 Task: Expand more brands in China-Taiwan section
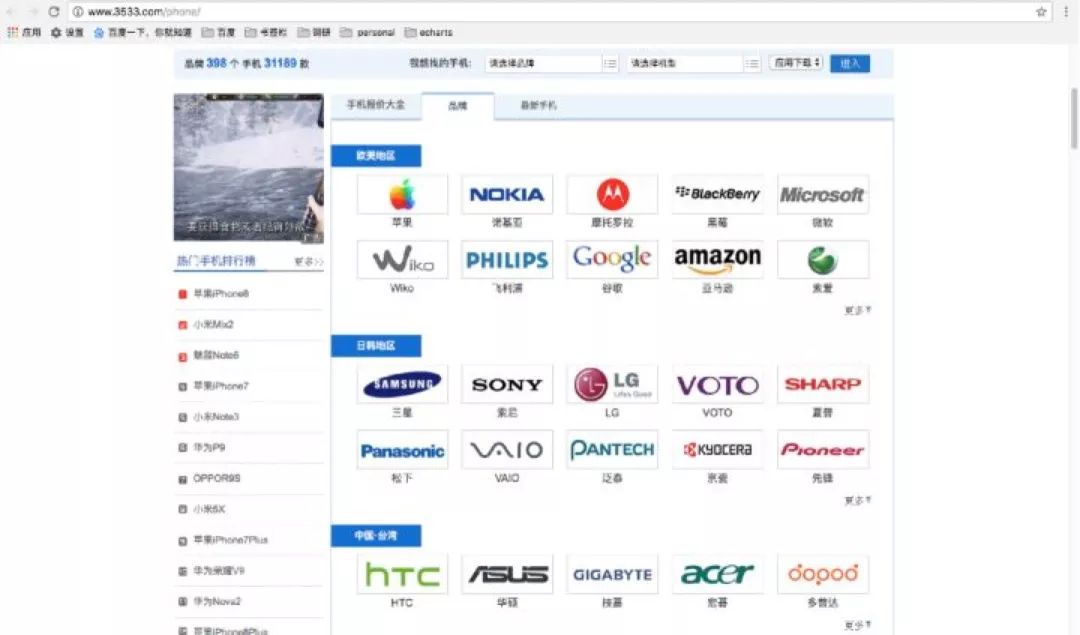pos(858,625)
